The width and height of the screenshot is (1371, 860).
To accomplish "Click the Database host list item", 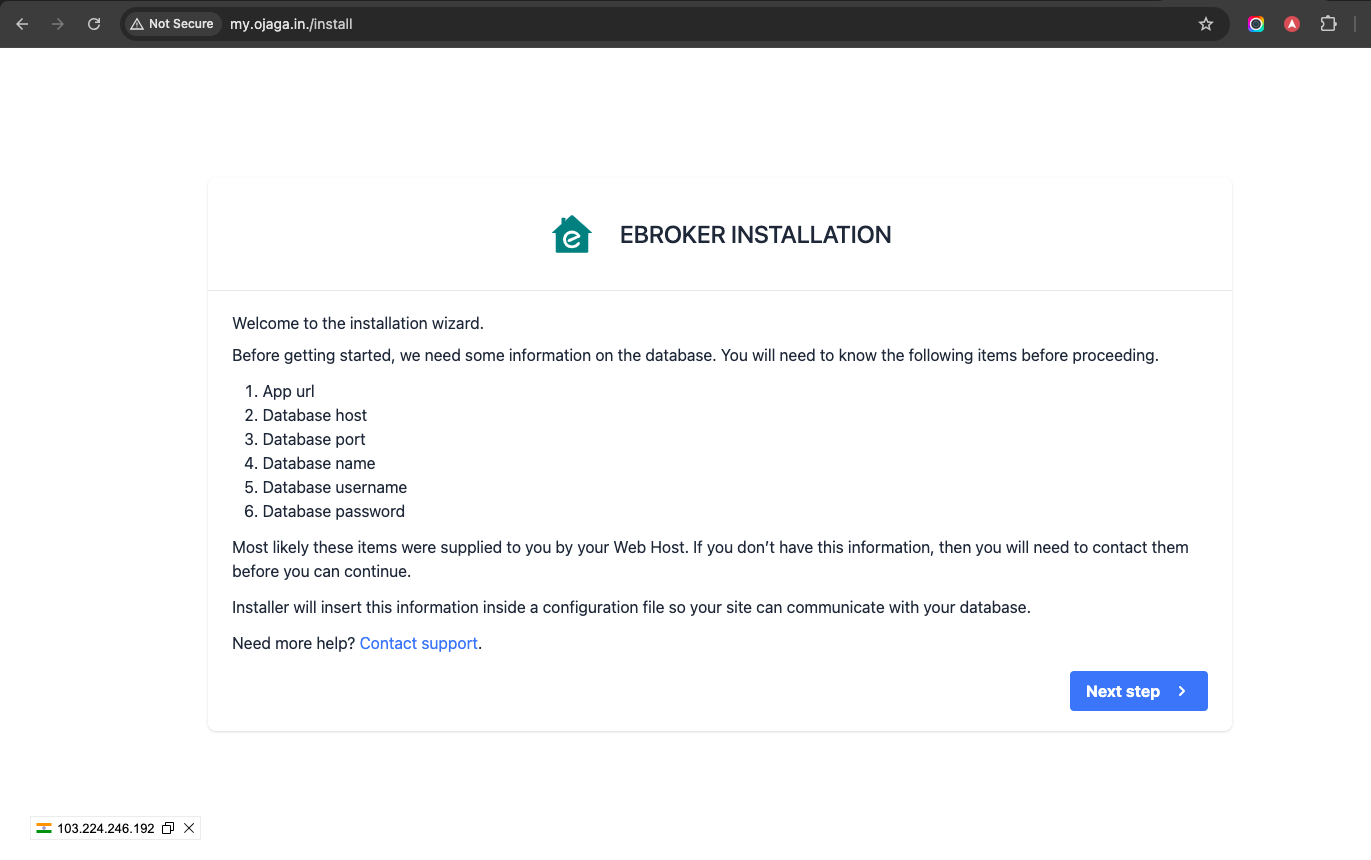I will tap(314, 415).
